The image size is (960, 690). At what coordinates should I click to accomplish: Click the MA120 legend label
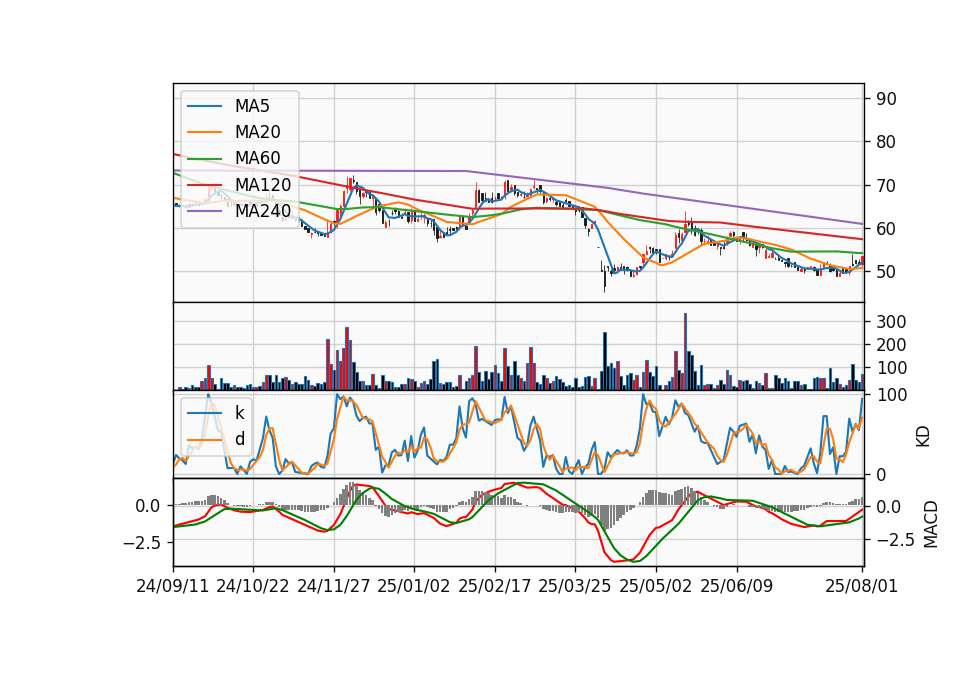263,184
